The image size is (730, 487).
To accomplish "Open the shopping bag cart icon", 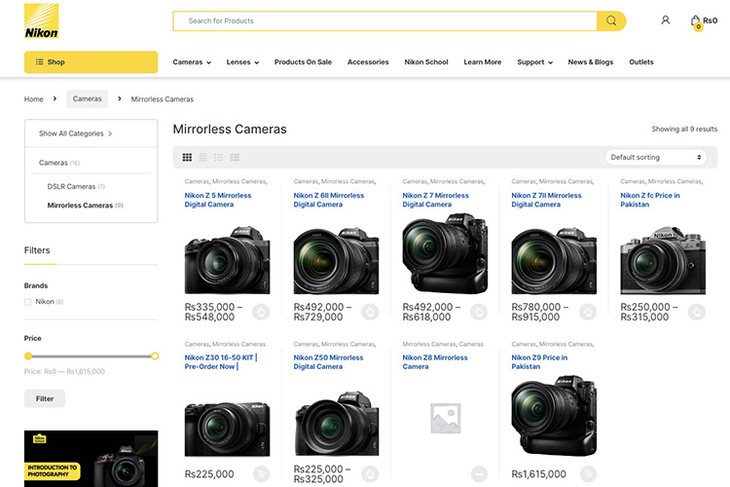I will click(696, 21).
